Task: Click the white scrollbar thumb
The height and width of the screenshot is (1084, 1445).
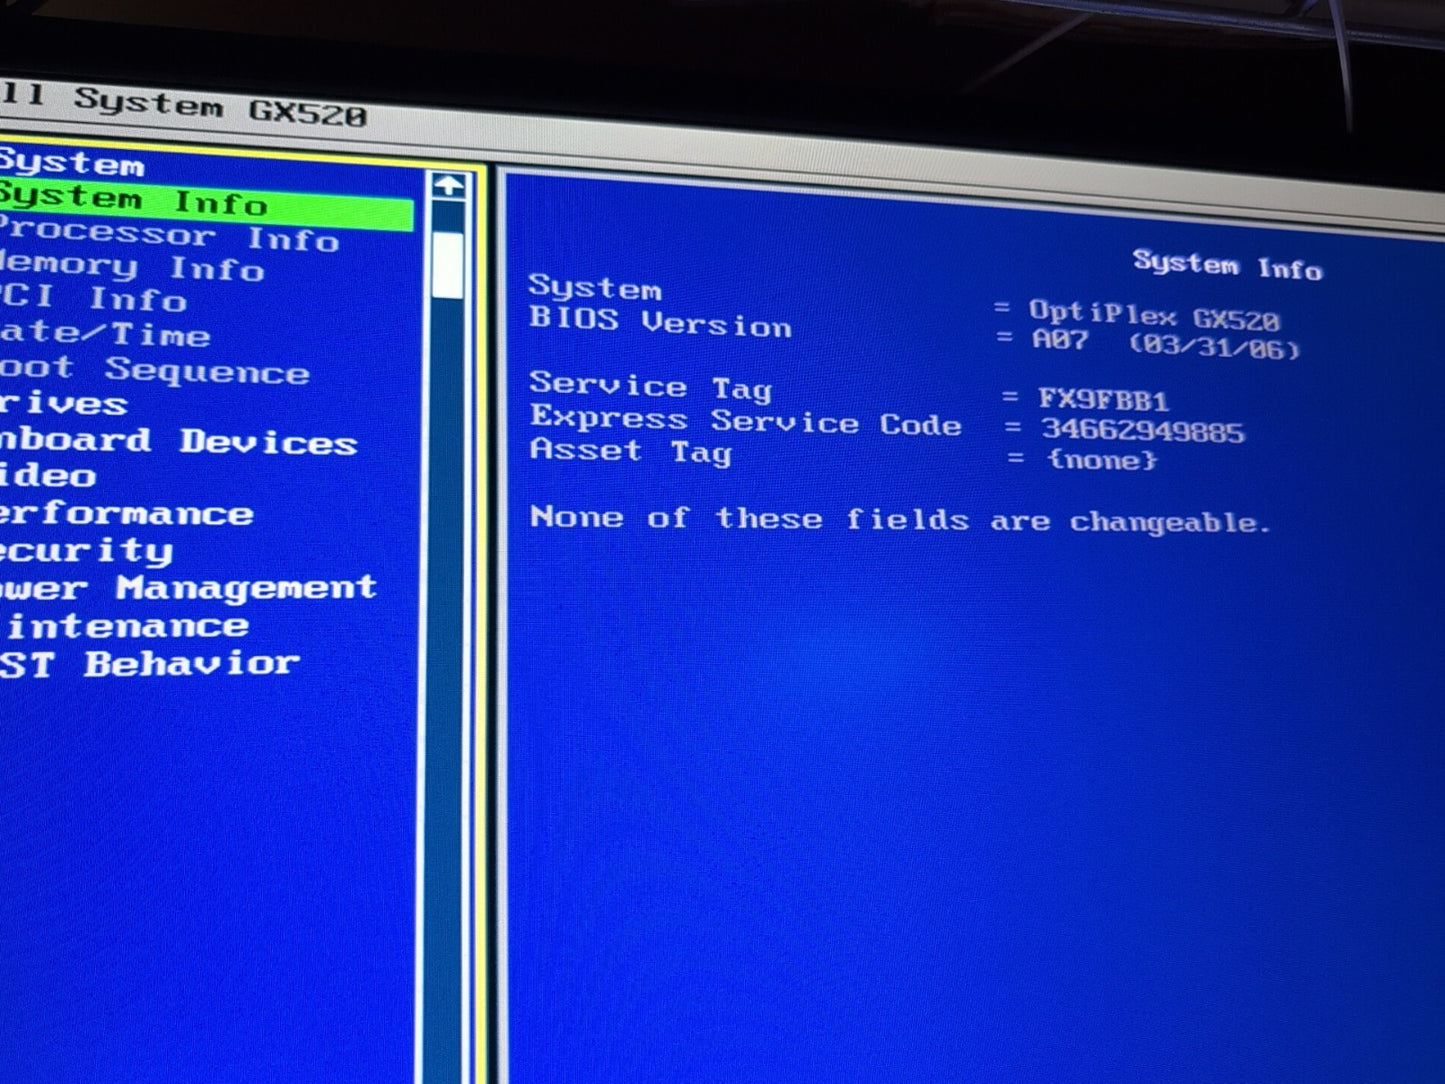Action: [x=448, y=265]
